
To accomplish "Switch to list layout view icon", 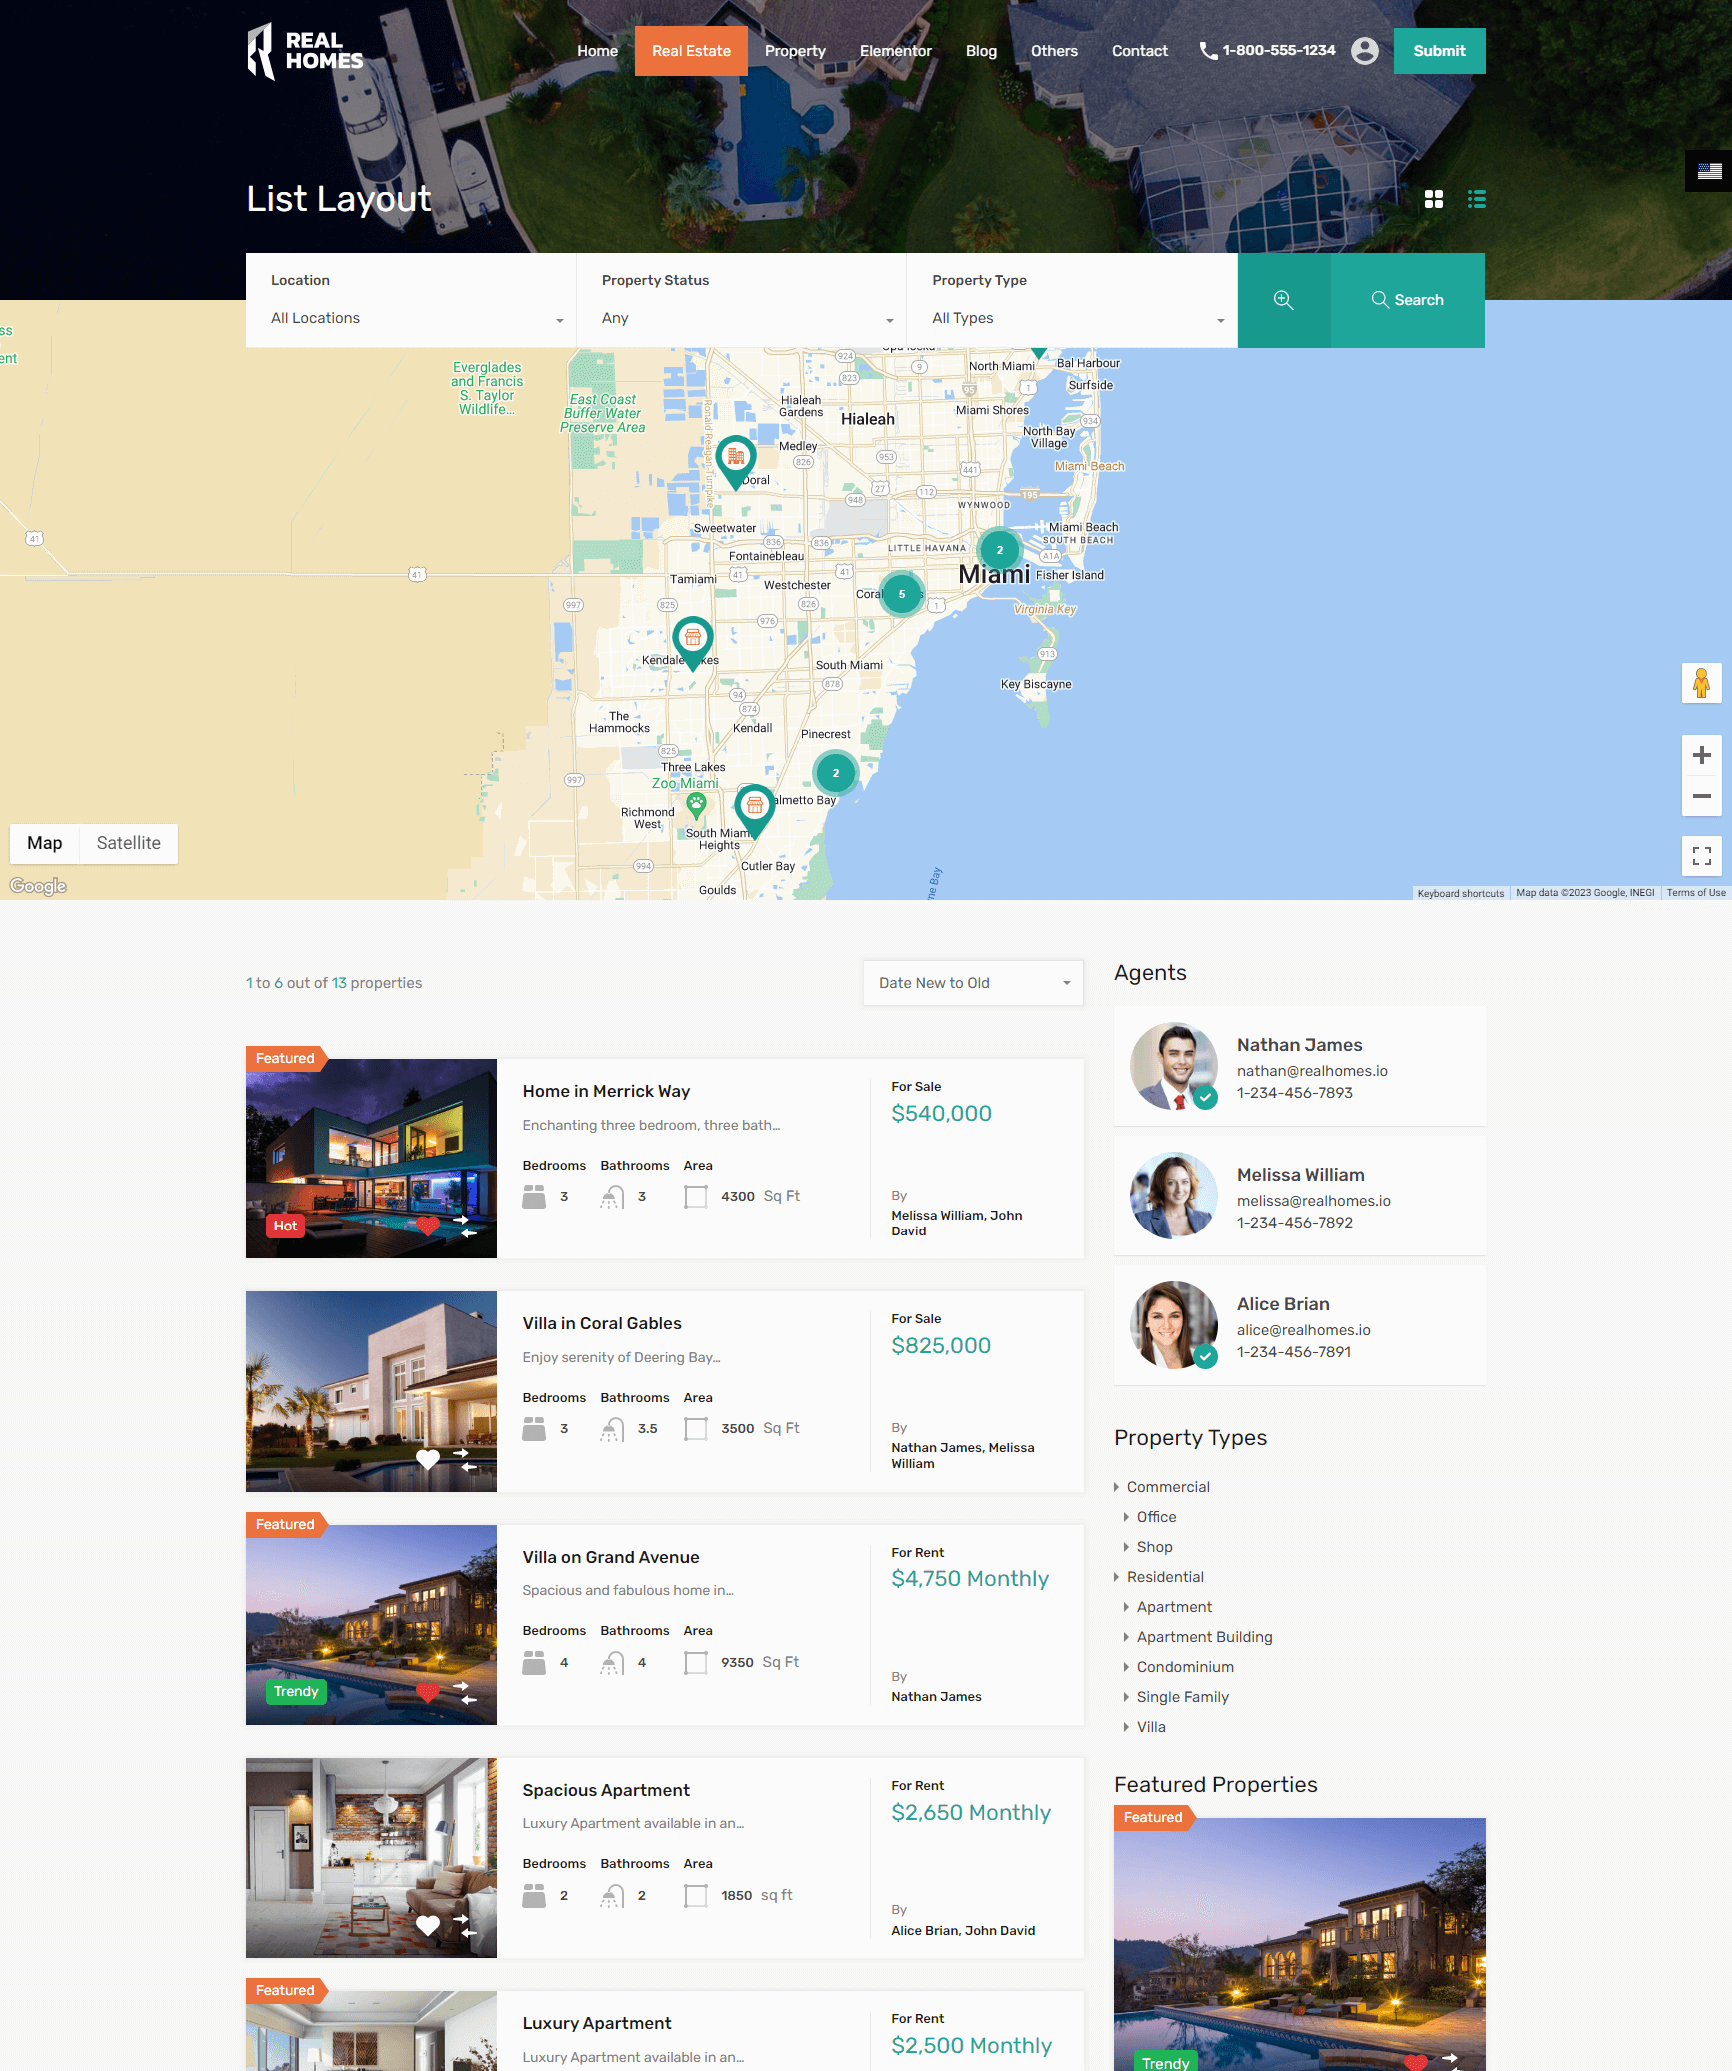I will point(1476,199).
